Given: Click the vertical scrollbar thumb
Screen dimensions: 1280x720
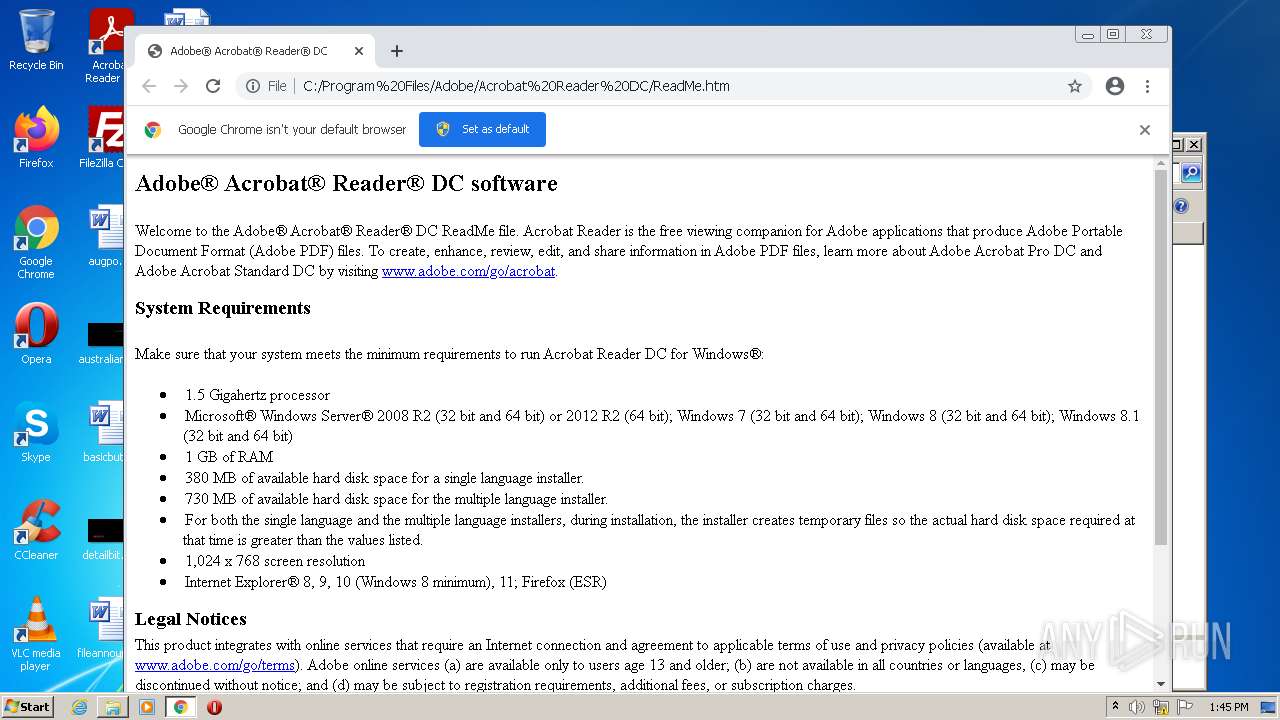Looking at the screenshot, I should click(1160, 356).
